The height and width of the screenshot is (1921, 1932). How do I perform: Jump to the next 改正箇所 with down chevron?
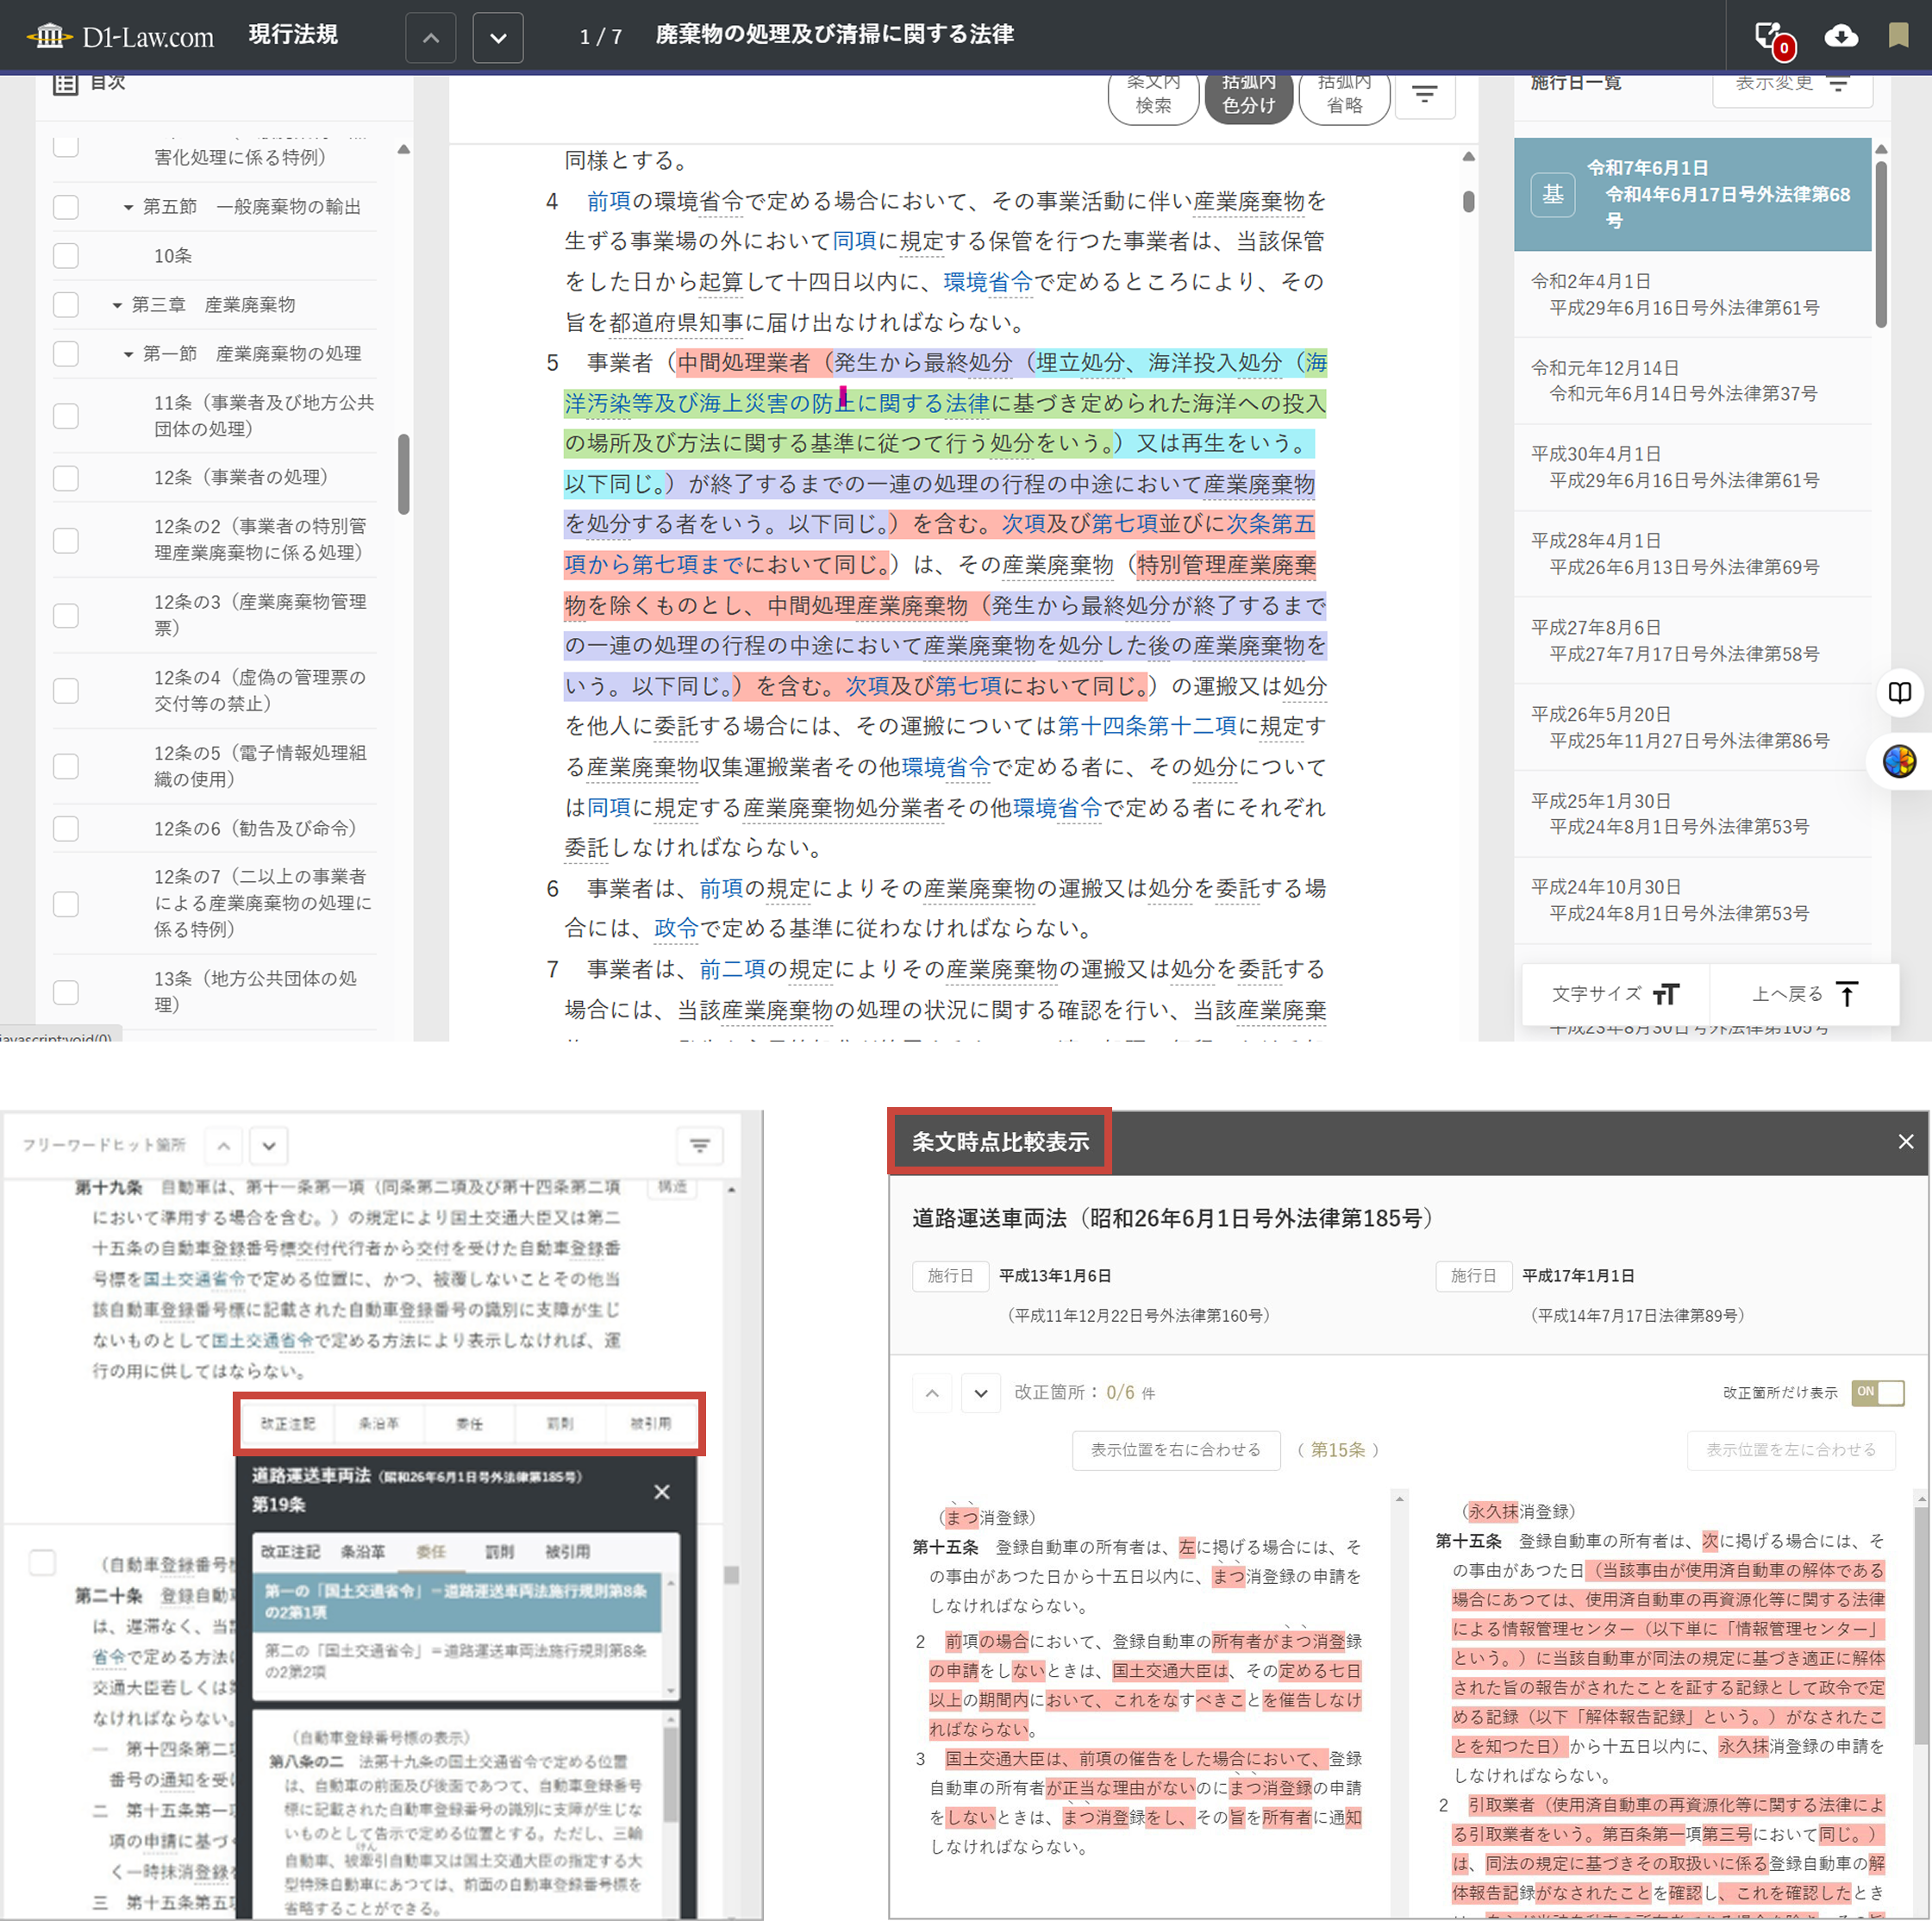(x=980, y=1393)
